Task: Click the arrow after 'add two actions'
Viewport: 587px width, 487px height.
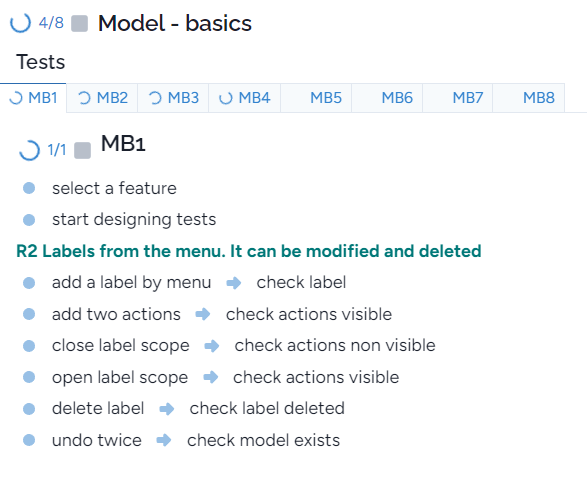Action: tap(203, 314)
